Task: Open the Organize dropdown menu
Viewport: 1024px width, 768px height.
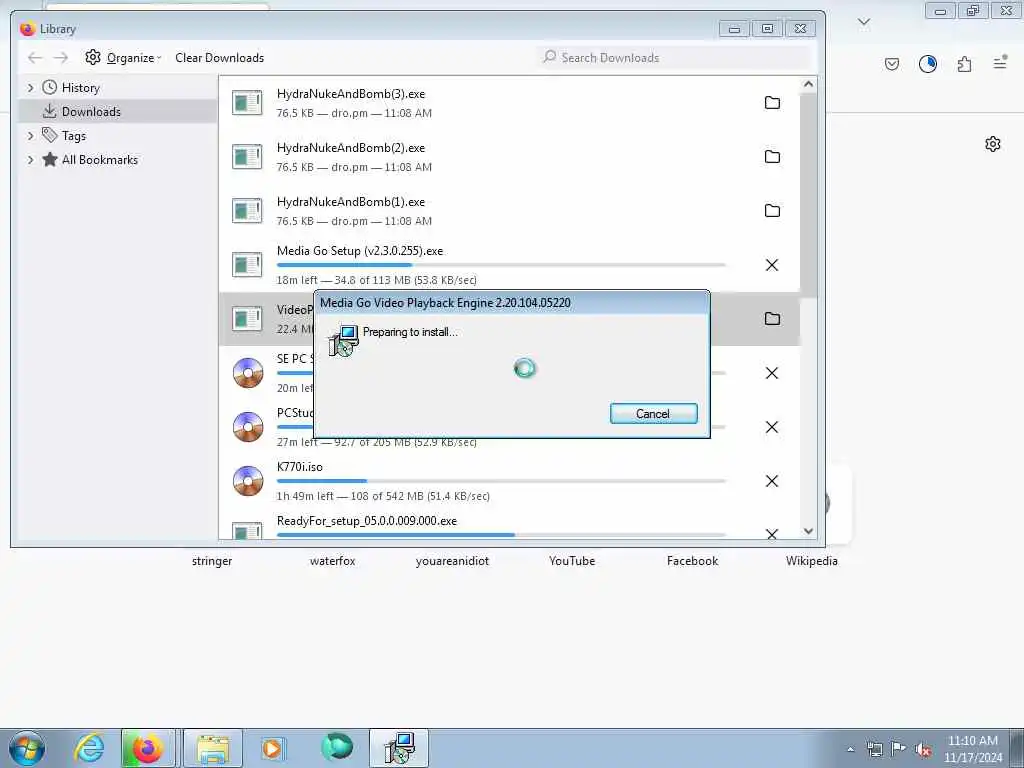Action: (x=123, y=57)
